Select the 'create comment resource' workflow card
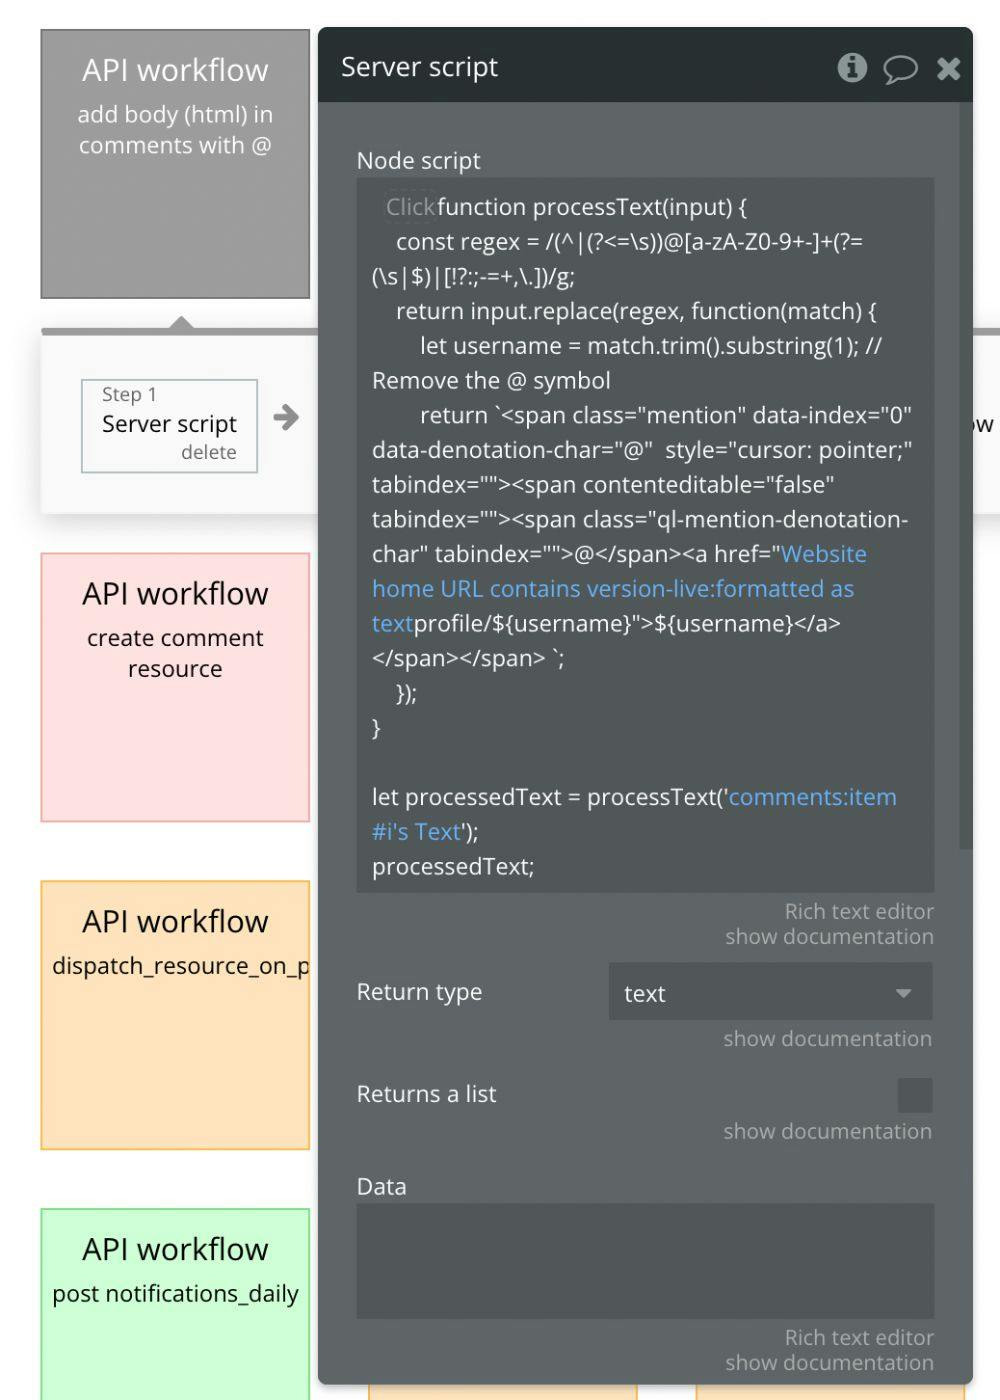The image size is (1000, 1400). (x=173, y=685)
